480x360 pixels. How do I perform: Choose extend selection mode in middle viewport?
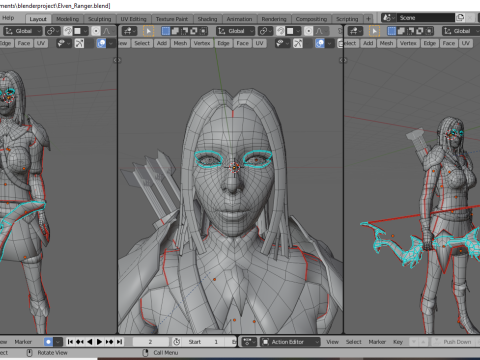tap(175, 31)
